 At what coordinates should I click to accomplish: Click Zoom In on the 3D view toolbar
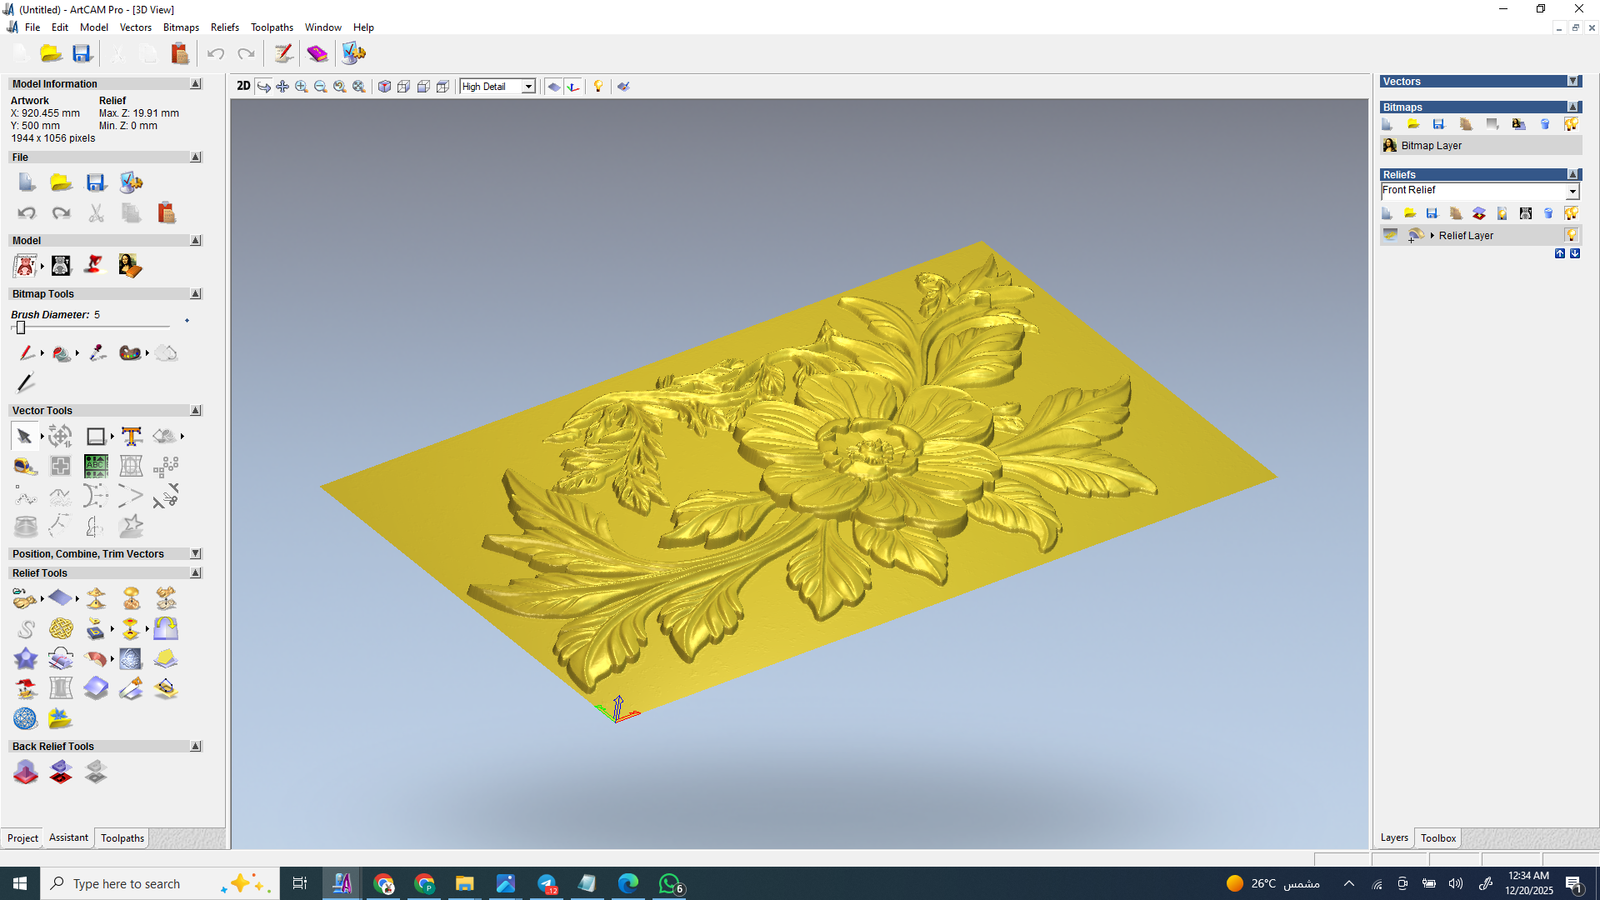tap(301, 87)
